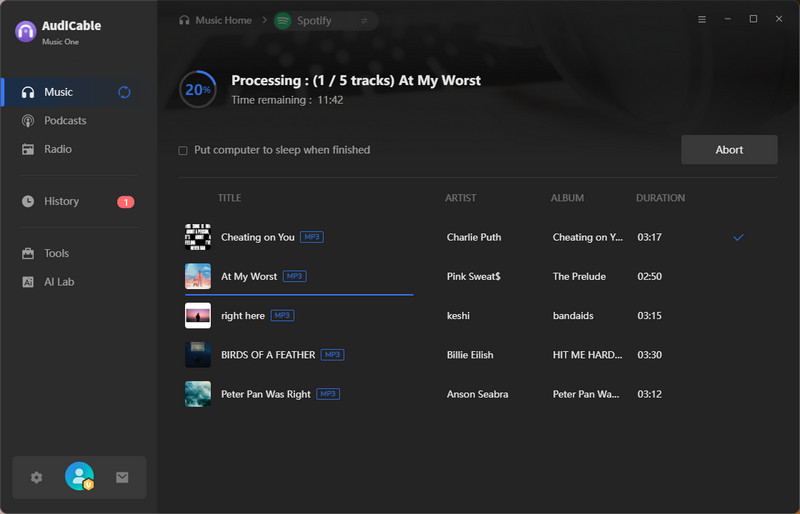The height and width of the screenshot is (514, 800).
Task: Click the Time remaining 11:42 text
Action: click(x=287, y=100)
